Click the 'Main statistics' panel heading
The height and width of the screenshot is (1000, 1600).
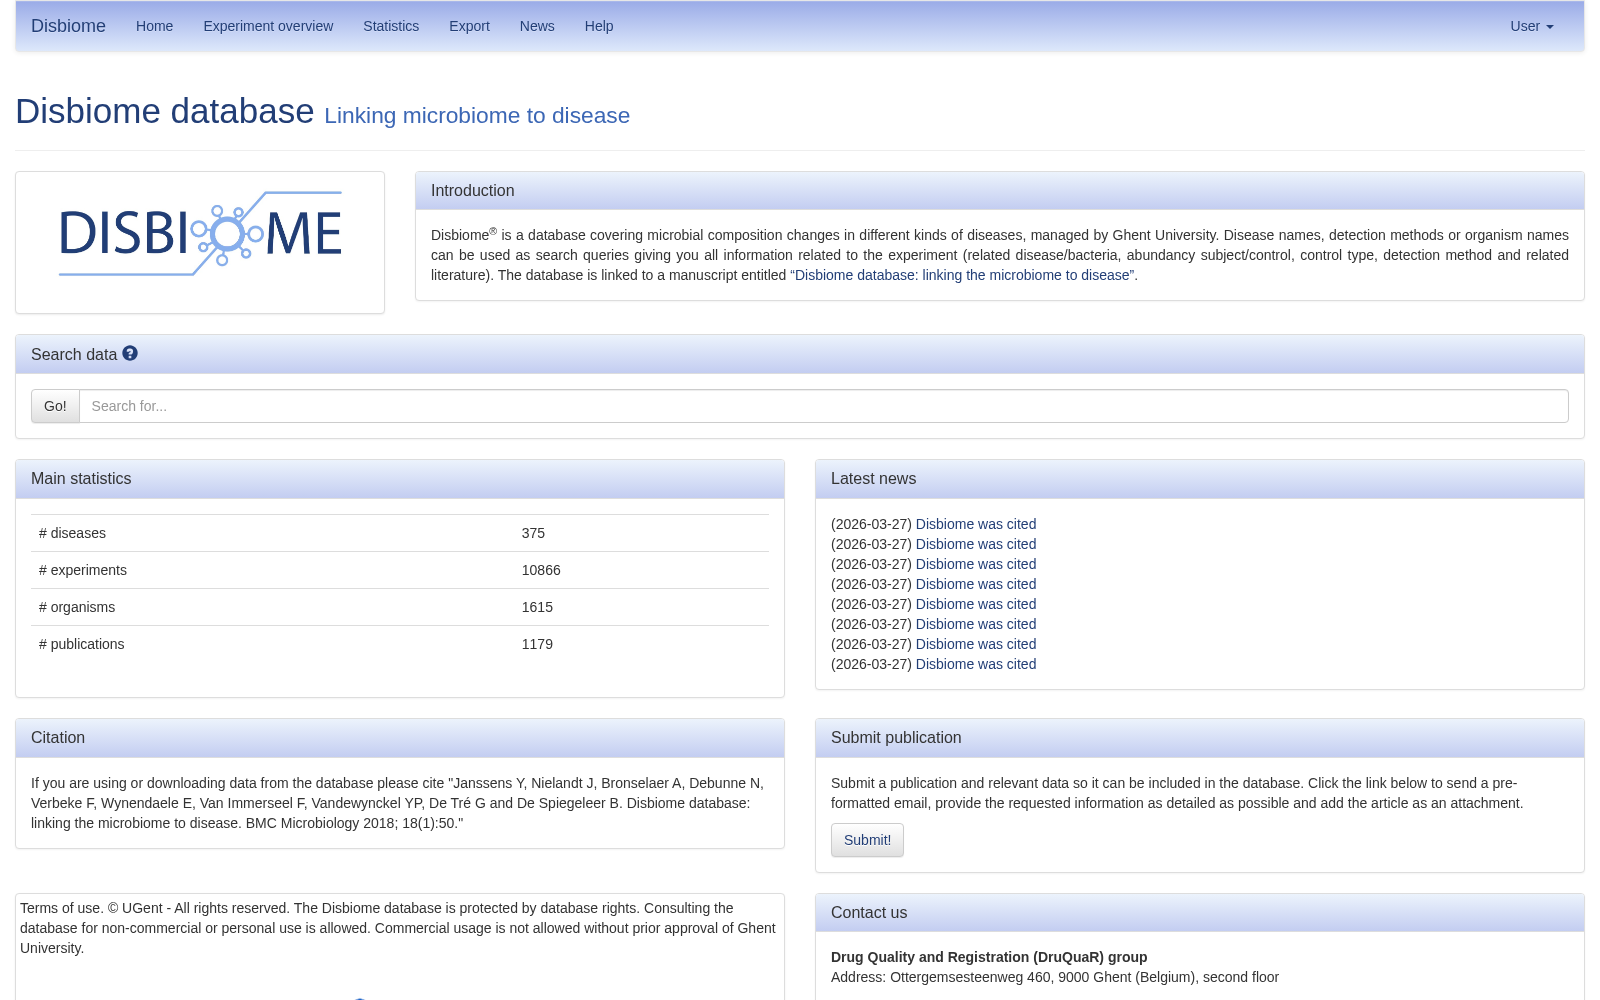coord(81,478)
